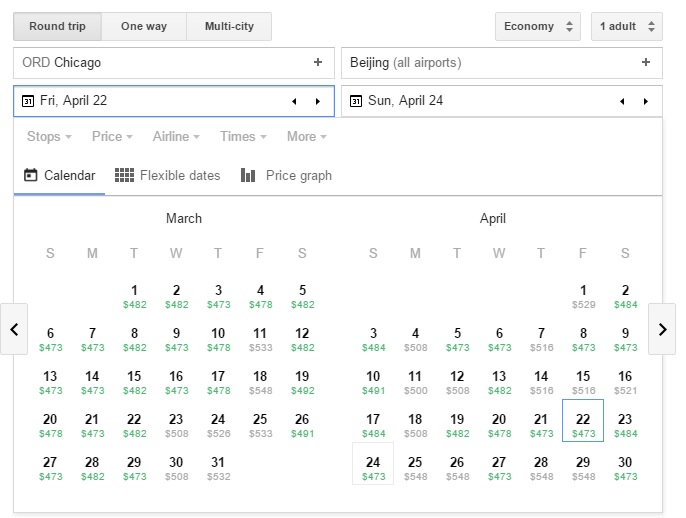686x518 pixels.
Task: Select the Round trip option
Action: 58,26
